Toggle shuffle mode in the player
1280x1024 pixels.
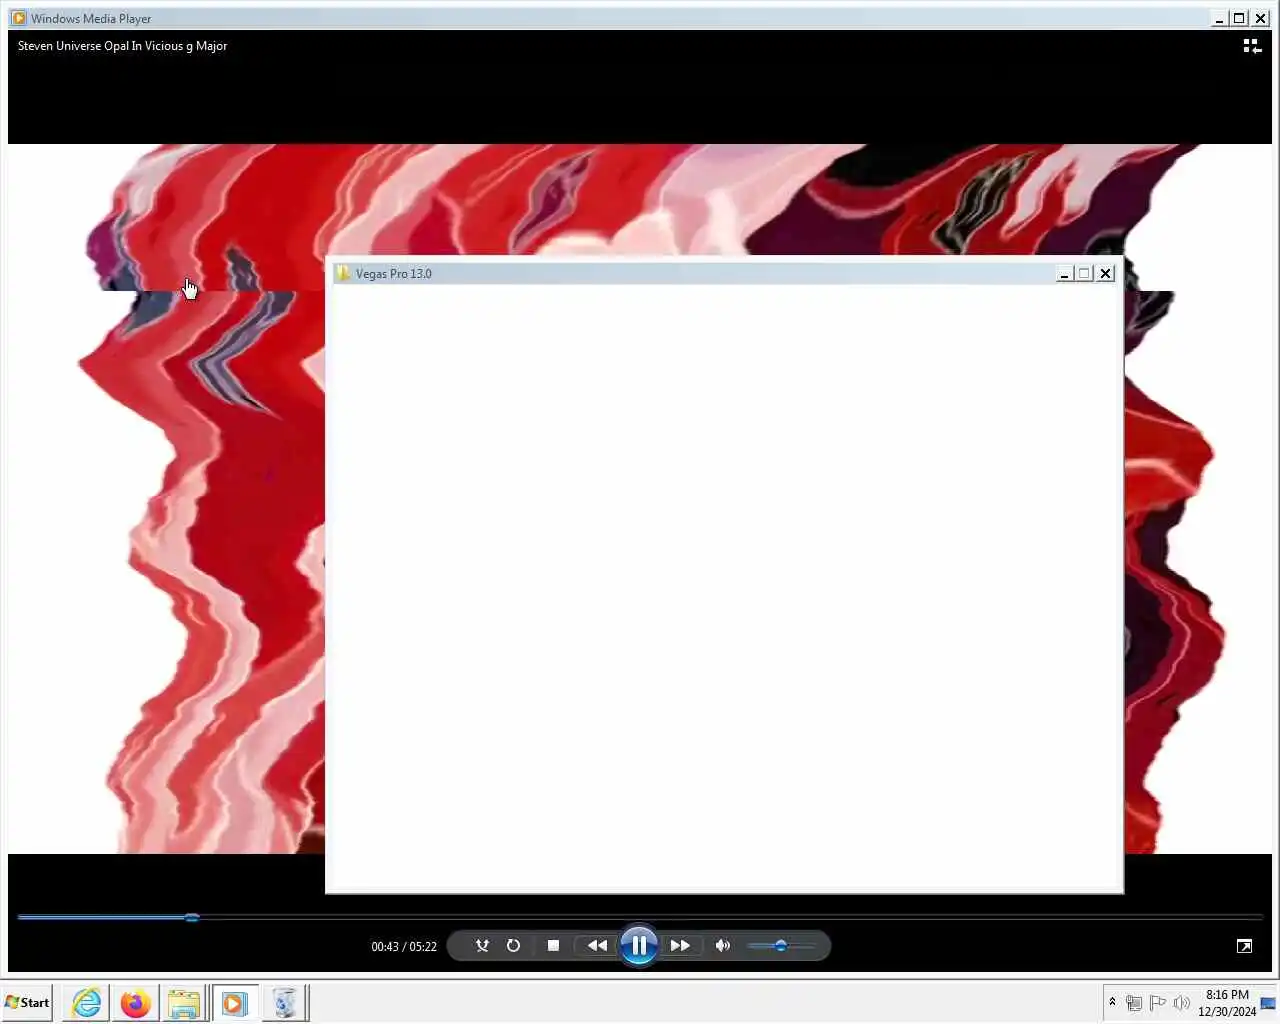[482, 945]
